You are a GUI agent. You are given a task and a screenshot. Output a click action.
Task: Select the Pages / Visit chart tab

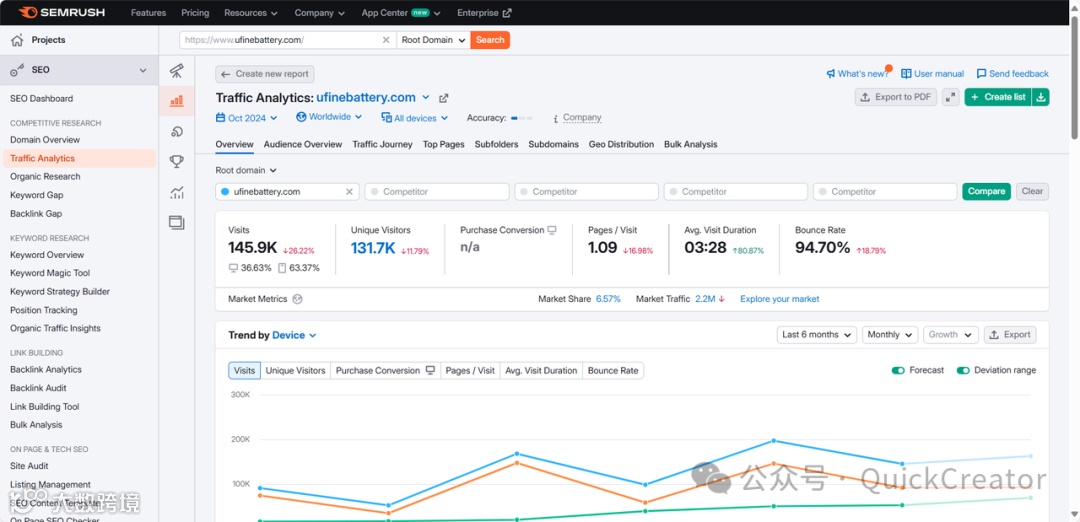(470, 370)
